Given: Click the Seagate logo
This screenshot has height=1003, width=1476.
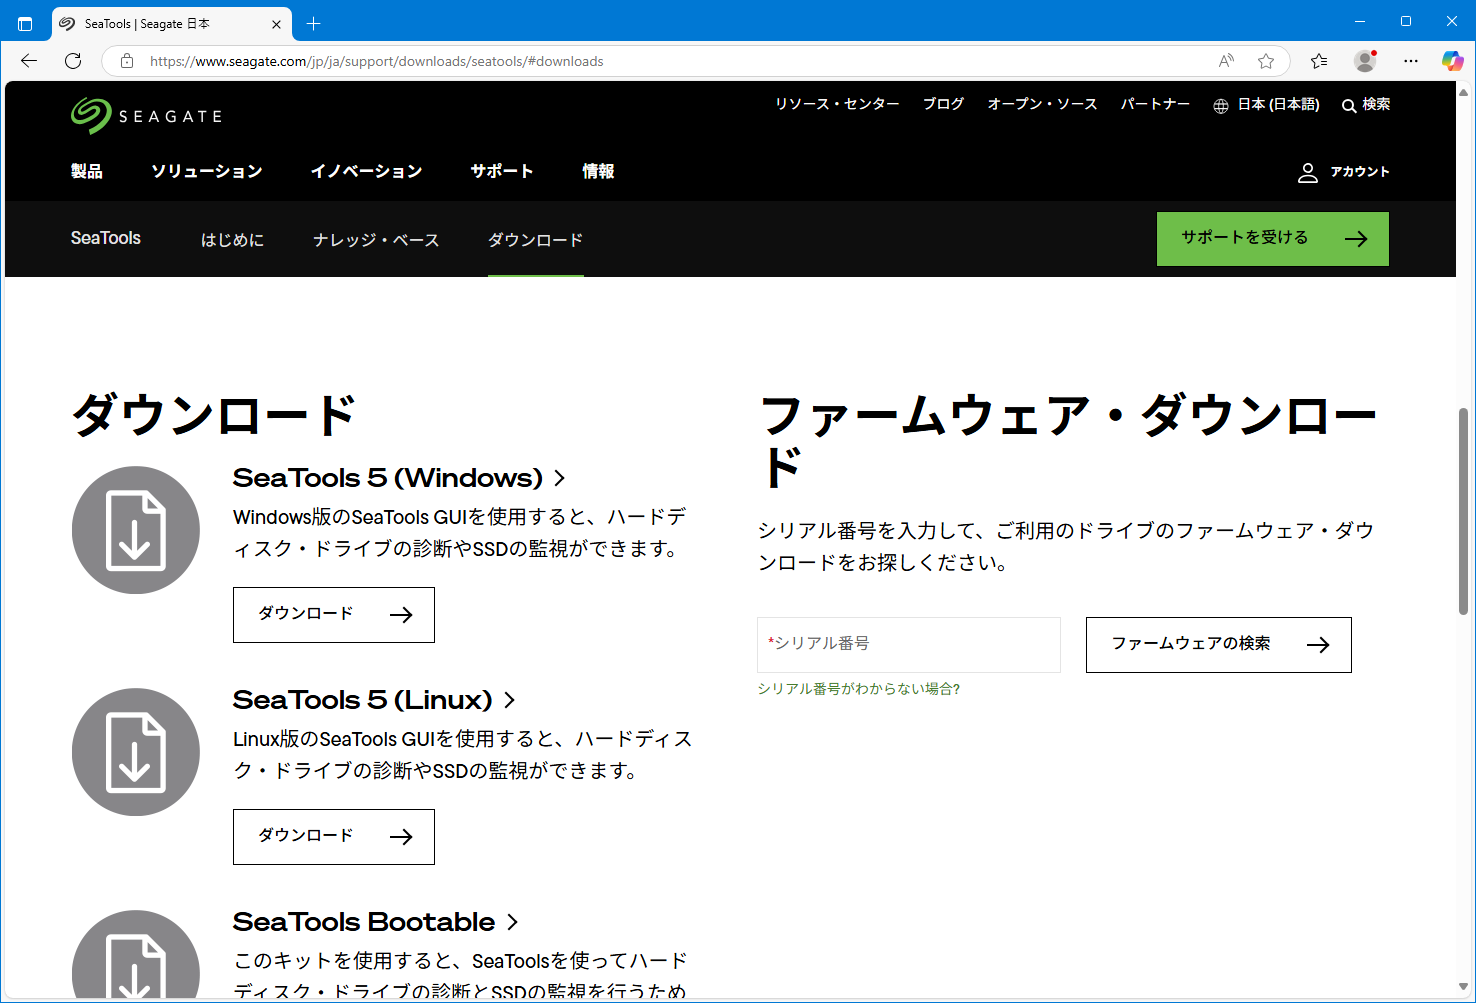Looking at the screenshot, I should [x=146, y=116].
